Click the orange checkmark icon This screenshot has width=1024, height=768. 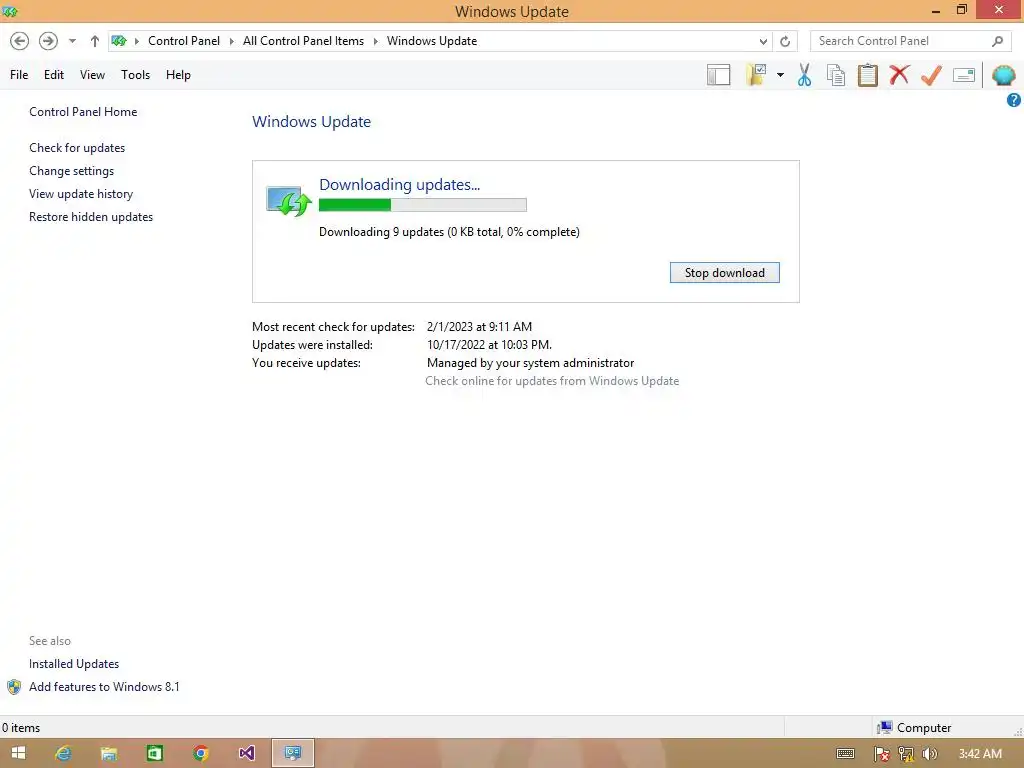click(931, 75)
